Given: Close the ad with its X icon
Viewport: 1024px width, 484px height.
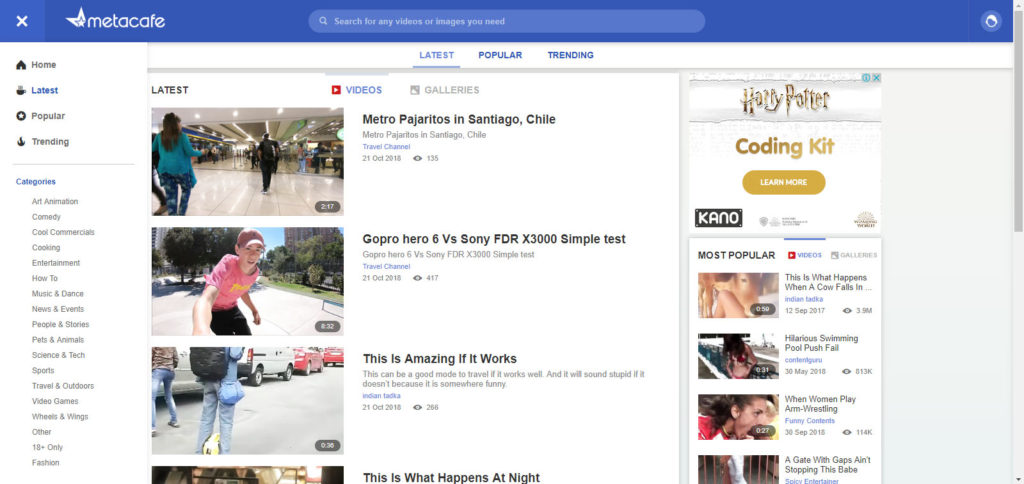Looking at the screenshot, I should tap(876, 78).
